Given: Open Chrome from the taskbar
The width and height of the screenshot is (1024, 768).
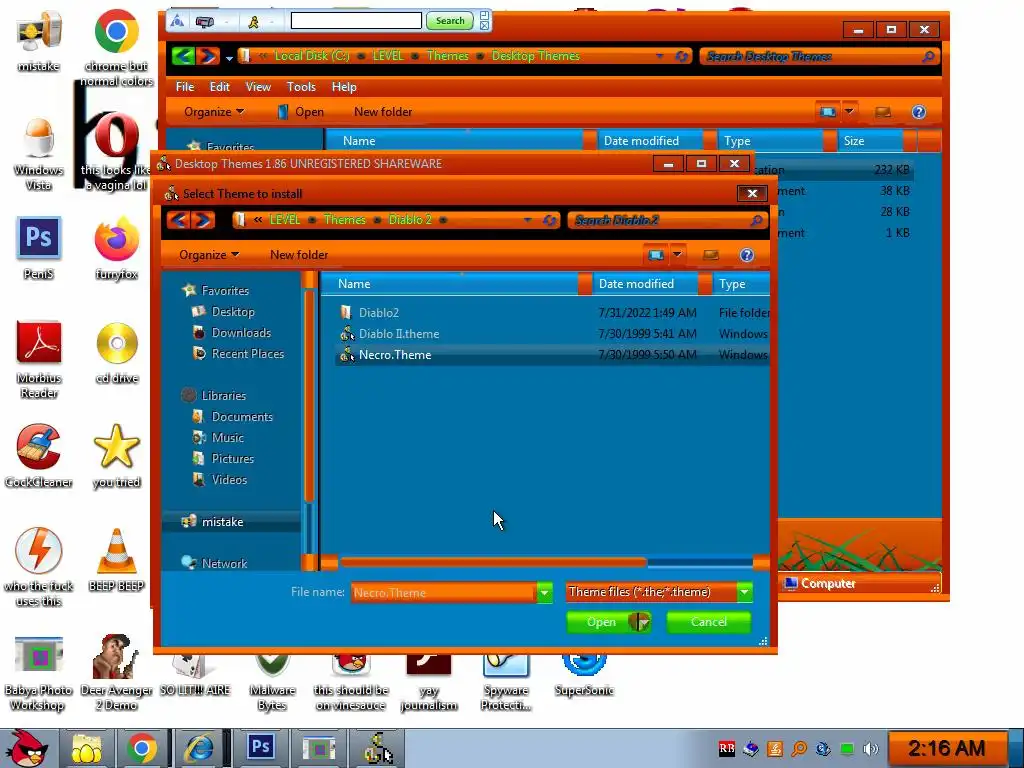Looking at the screenshot, I should 141,748.
